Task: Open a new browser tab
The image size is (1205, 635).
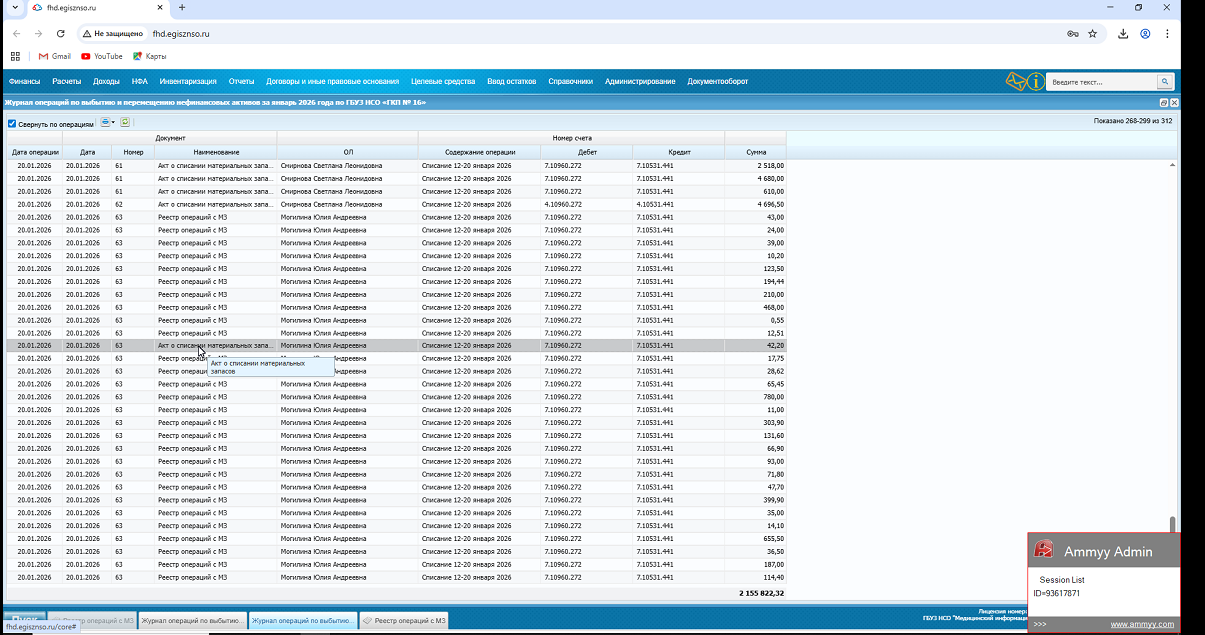Action: 181,7
